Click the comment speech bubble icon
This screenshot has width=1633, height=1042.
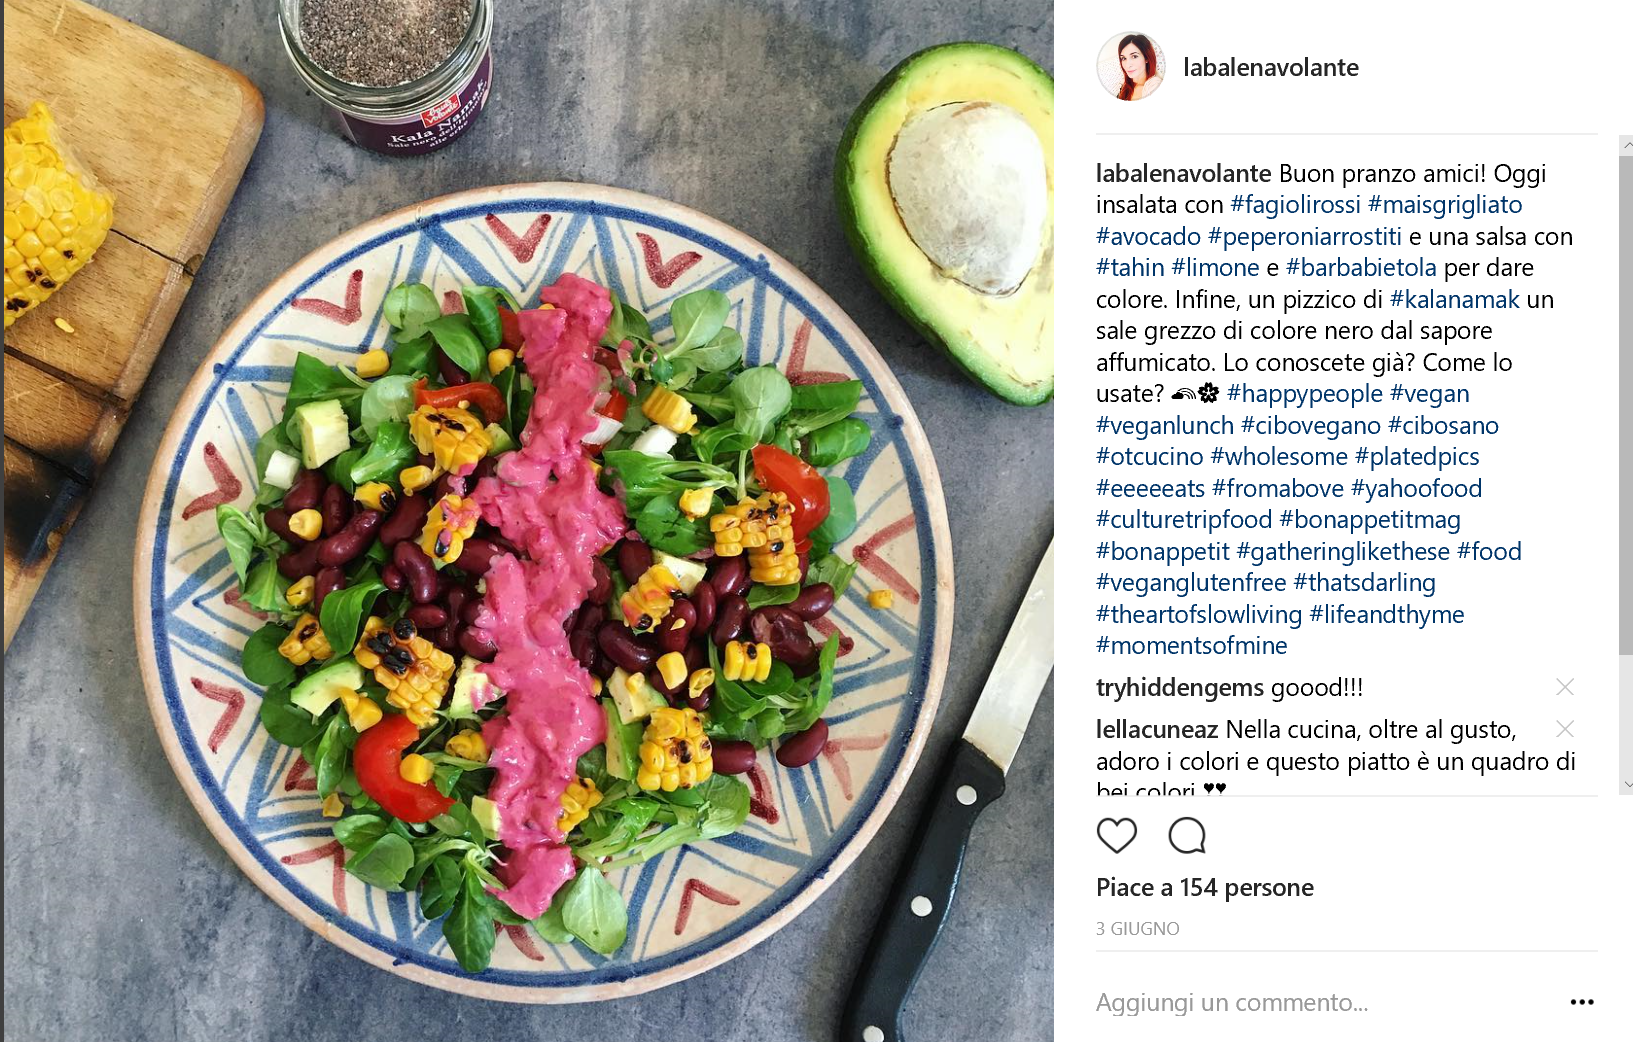point(1187,835)
